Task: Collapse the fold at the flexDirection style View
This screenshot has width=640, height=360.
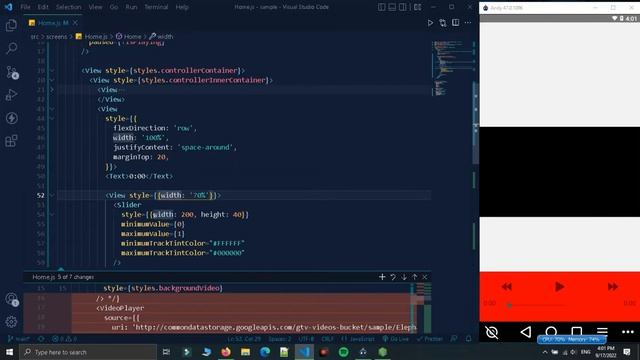Action: (52, 109)
